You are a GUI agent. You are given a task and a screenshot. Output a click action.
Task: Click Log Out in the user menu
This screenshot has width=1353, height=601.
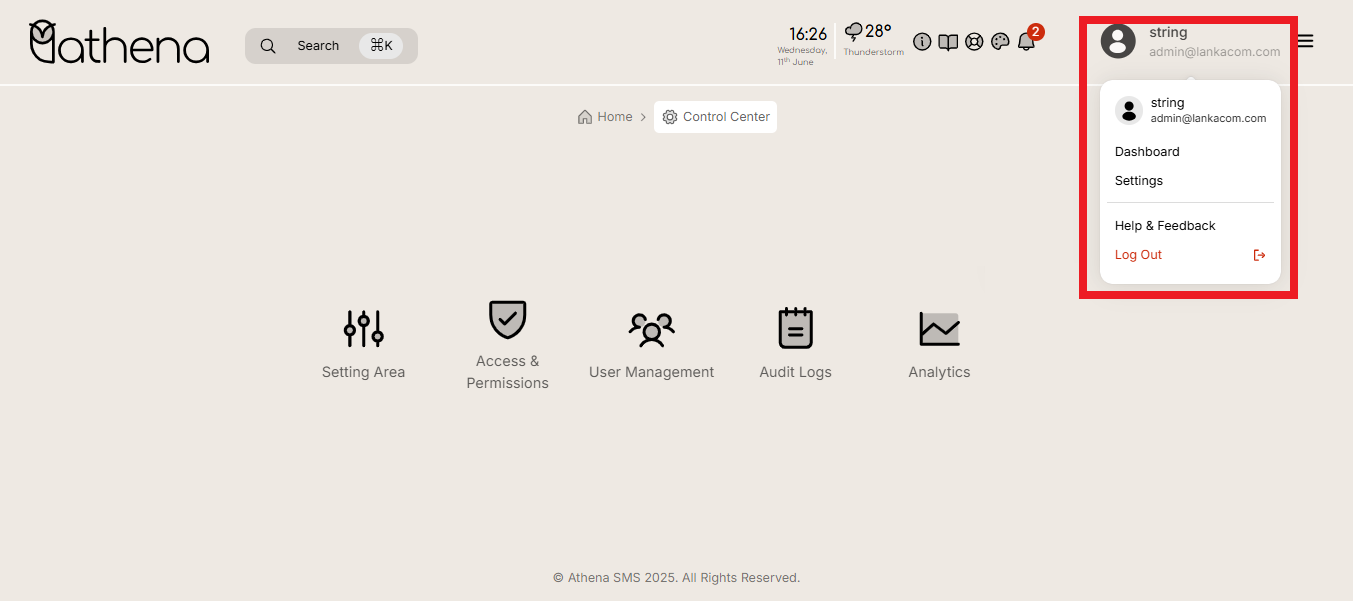1139,255
